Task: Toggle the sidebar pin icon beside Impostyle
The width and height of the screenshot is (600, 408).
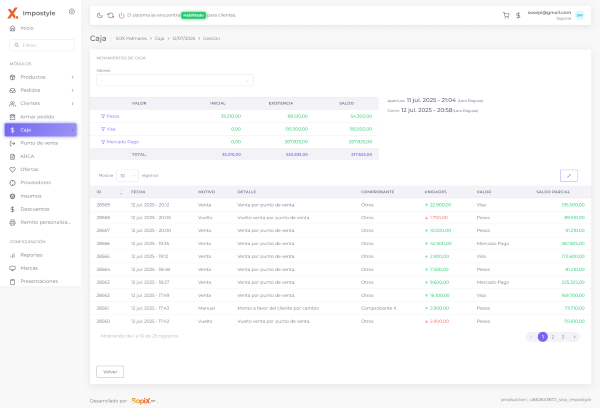Action: [72, 11]
